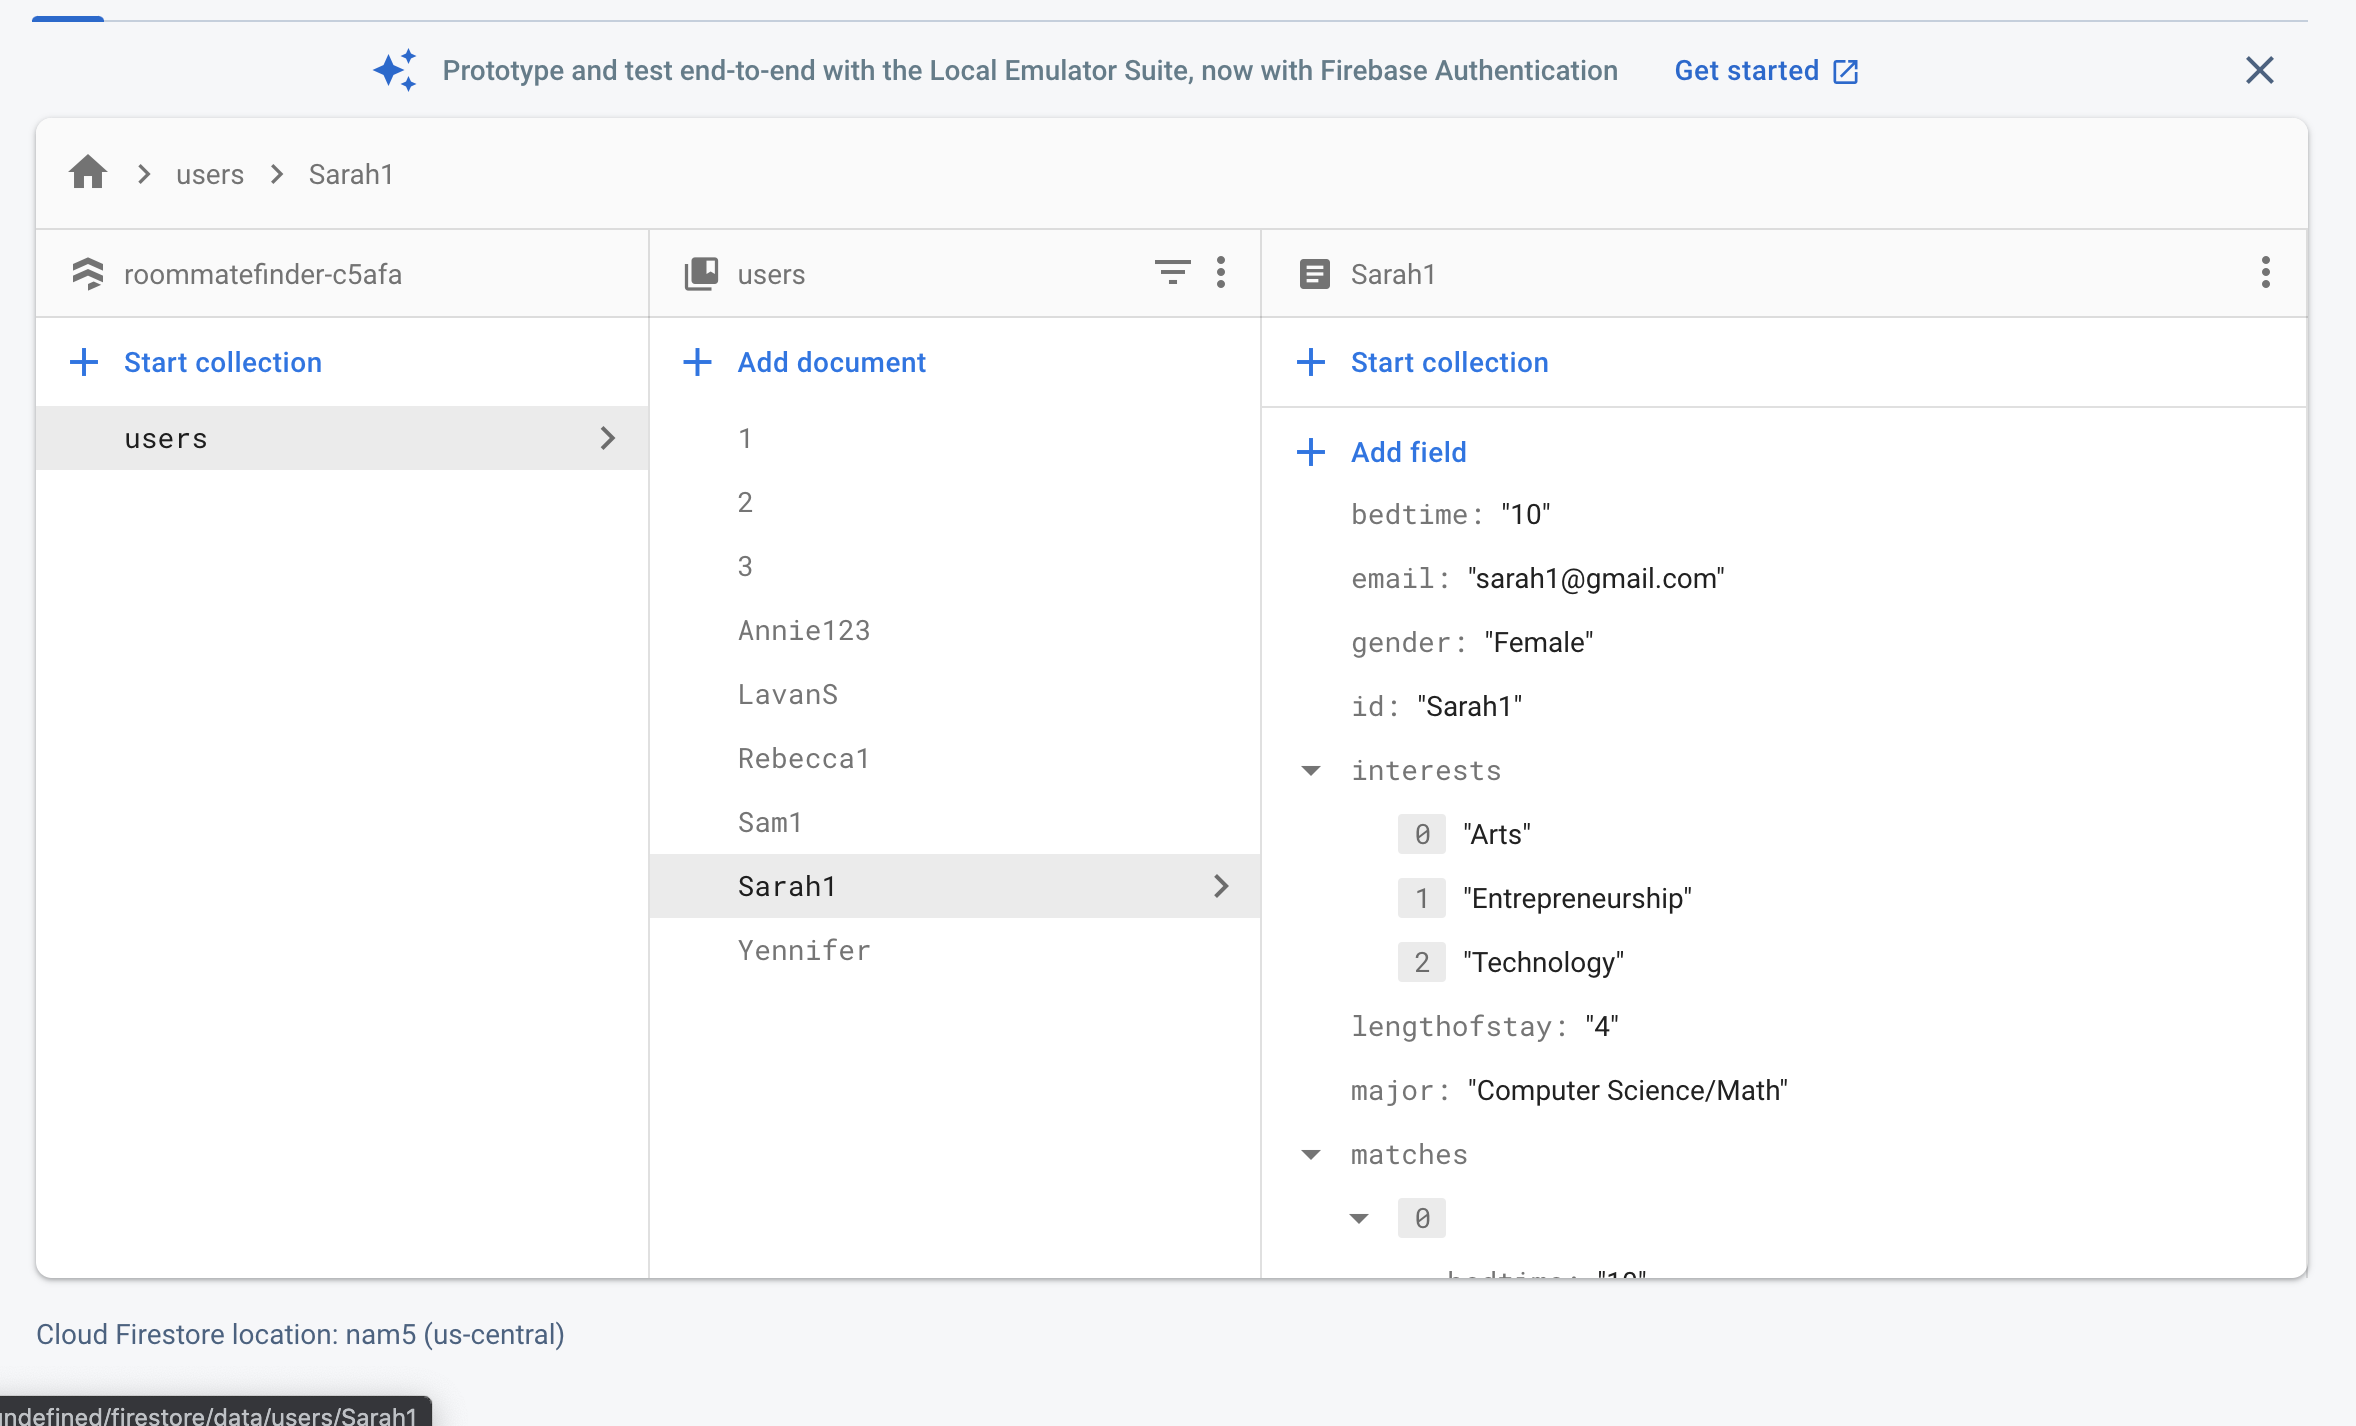This screenshot has height=1426, width=2356.
Task: Dismiss the Emulator Suite banner
Action: coord(2259,70)
